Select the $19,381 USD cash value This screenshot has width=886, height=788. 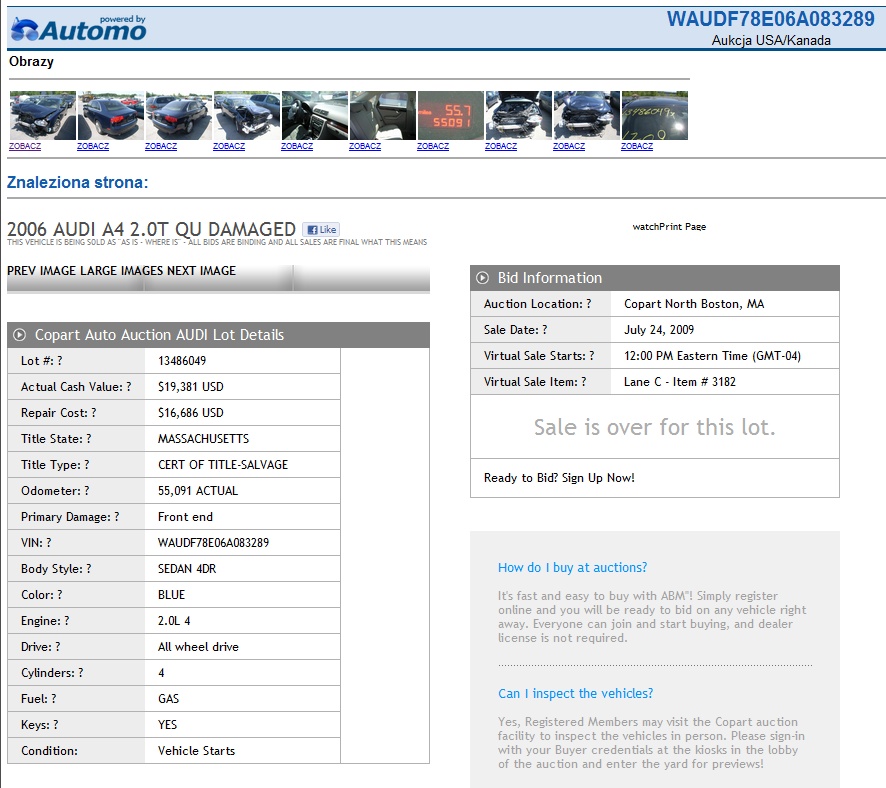pyautogui.click(x=190, y=387)
